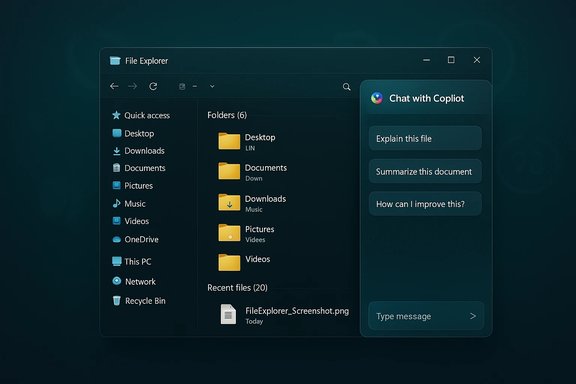Open the search magnifier icon
Viewport: 576px width, 384px height.
(346, 87)
